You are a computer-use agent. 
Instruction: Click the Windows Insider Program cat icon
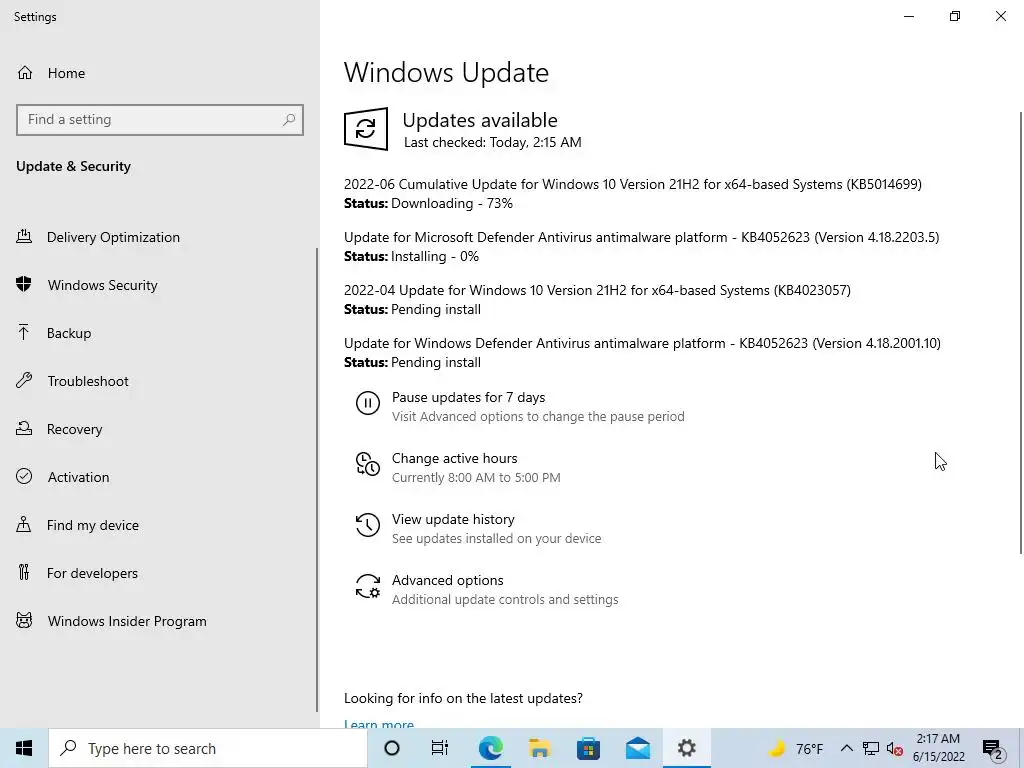[24, 620]
